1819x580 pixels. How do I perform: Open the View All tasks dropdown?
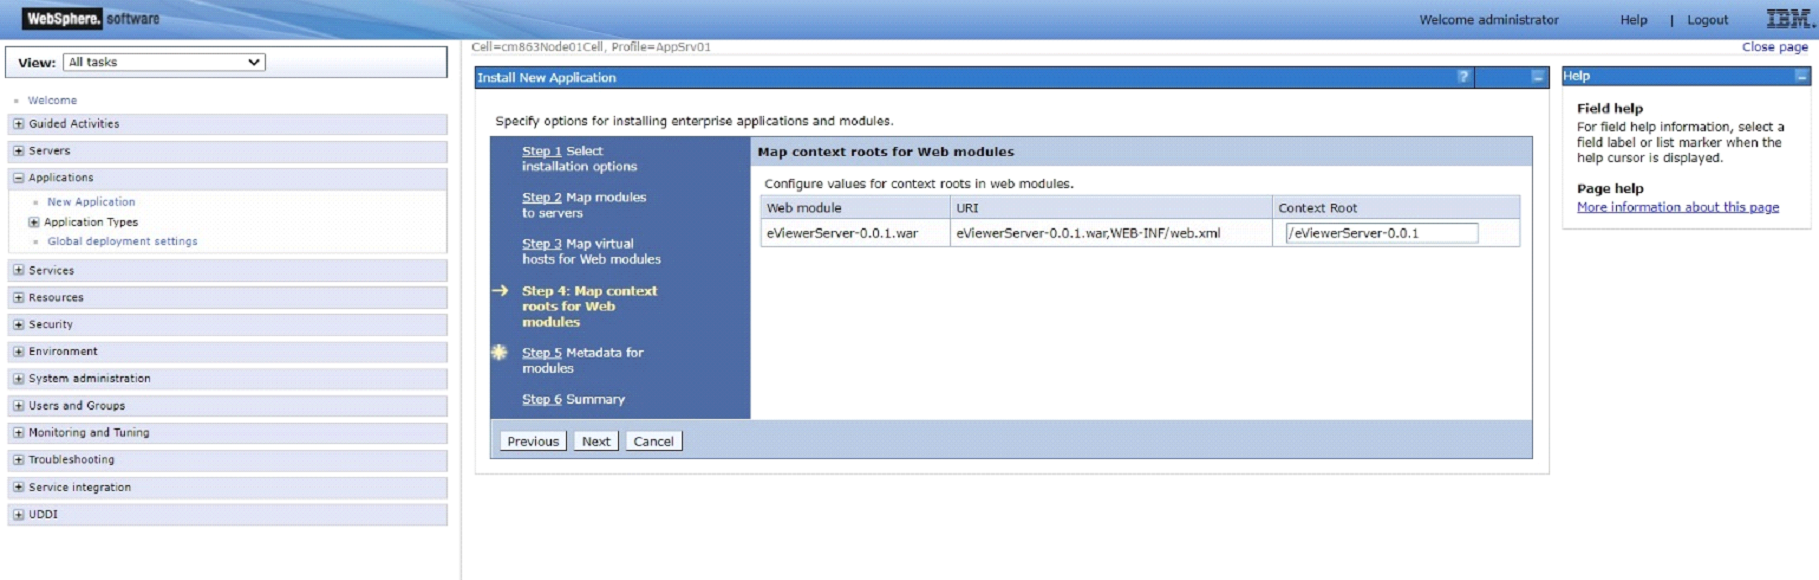click(164, 62)
